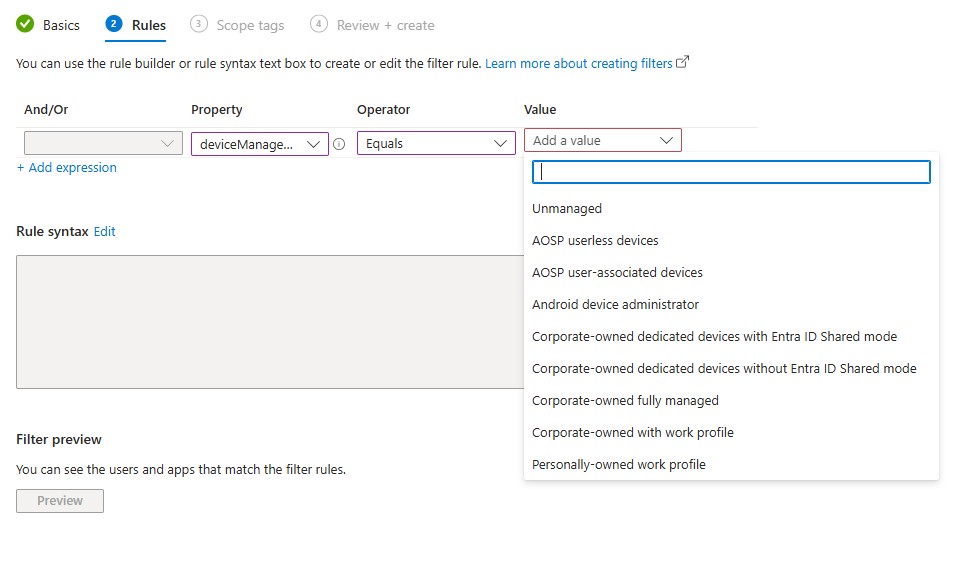Click Edit next to Rule syntax

[x=105, y=231]
